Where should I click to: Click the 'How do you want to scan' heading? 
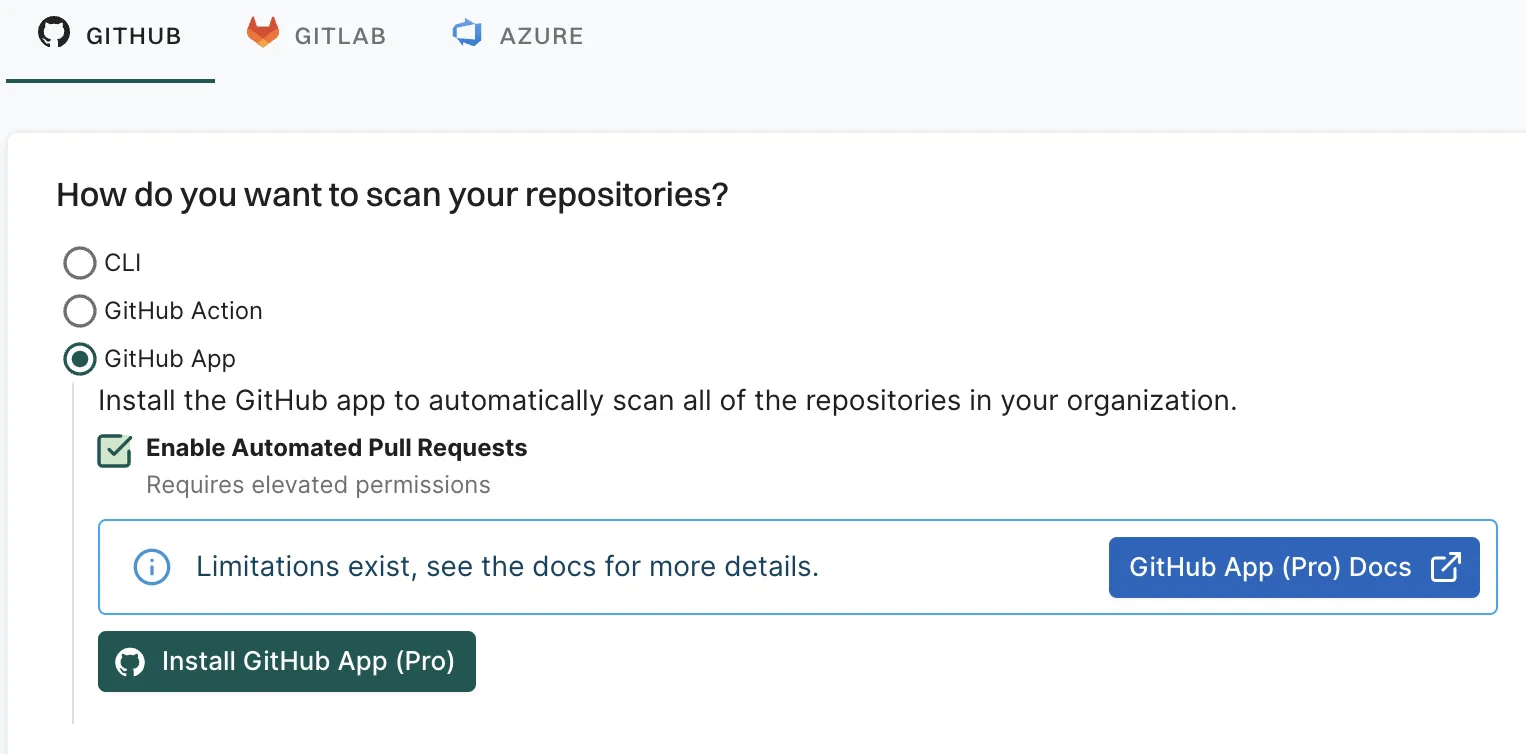(x=392, y=194)
